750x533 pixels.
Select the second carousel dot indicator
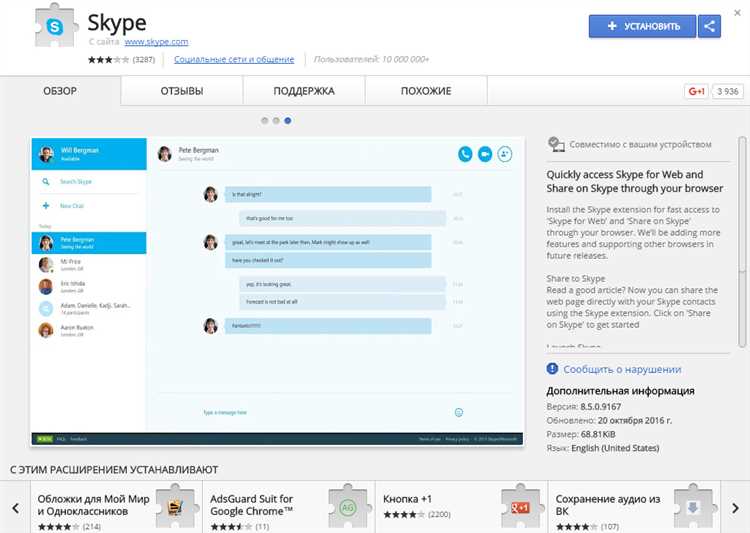tap(277, 120)
